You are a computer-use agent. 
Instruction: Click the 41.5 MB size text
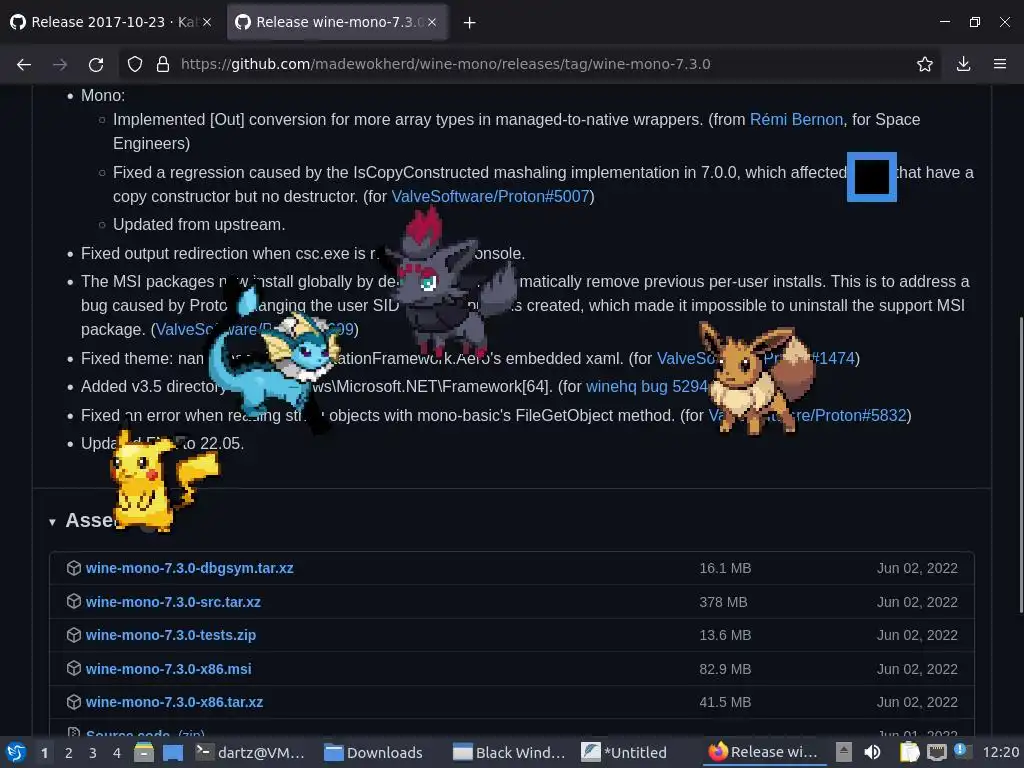pyautogui.click(x=725, y=702)
